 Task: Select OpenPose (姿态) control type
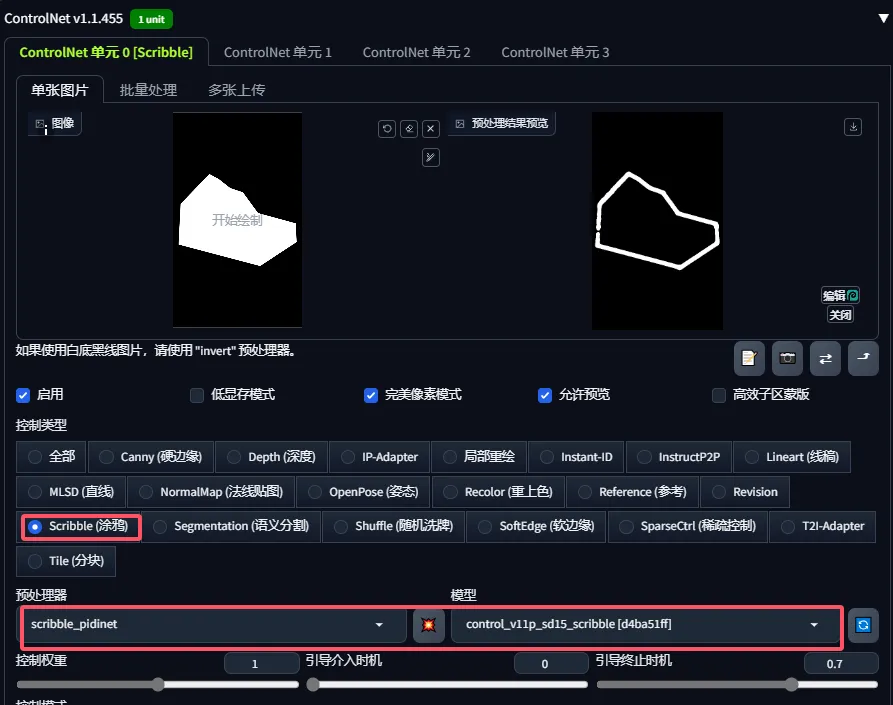point(363,492)
